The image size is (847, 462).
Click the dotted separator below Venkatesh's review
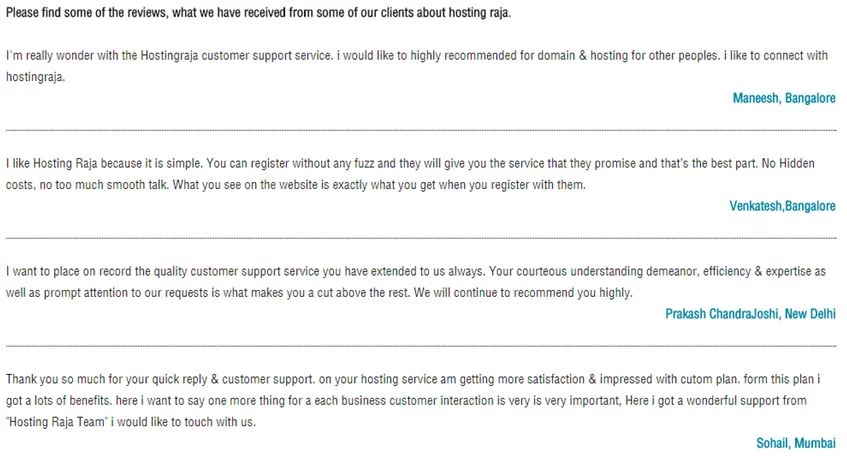420,238
